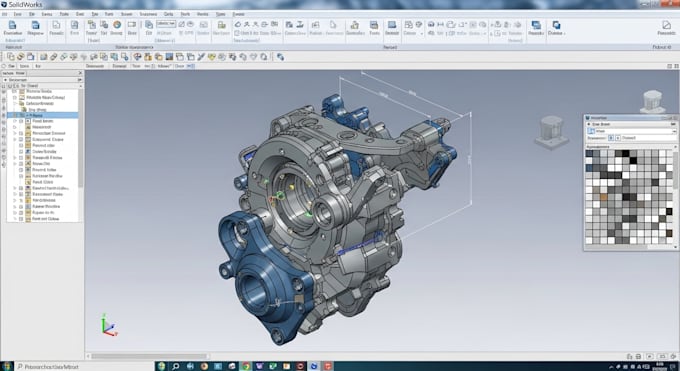Screen dimensions: 680x371
Task: Select the crossed tools icon on the second toolbar
Action: click(201, 57)
